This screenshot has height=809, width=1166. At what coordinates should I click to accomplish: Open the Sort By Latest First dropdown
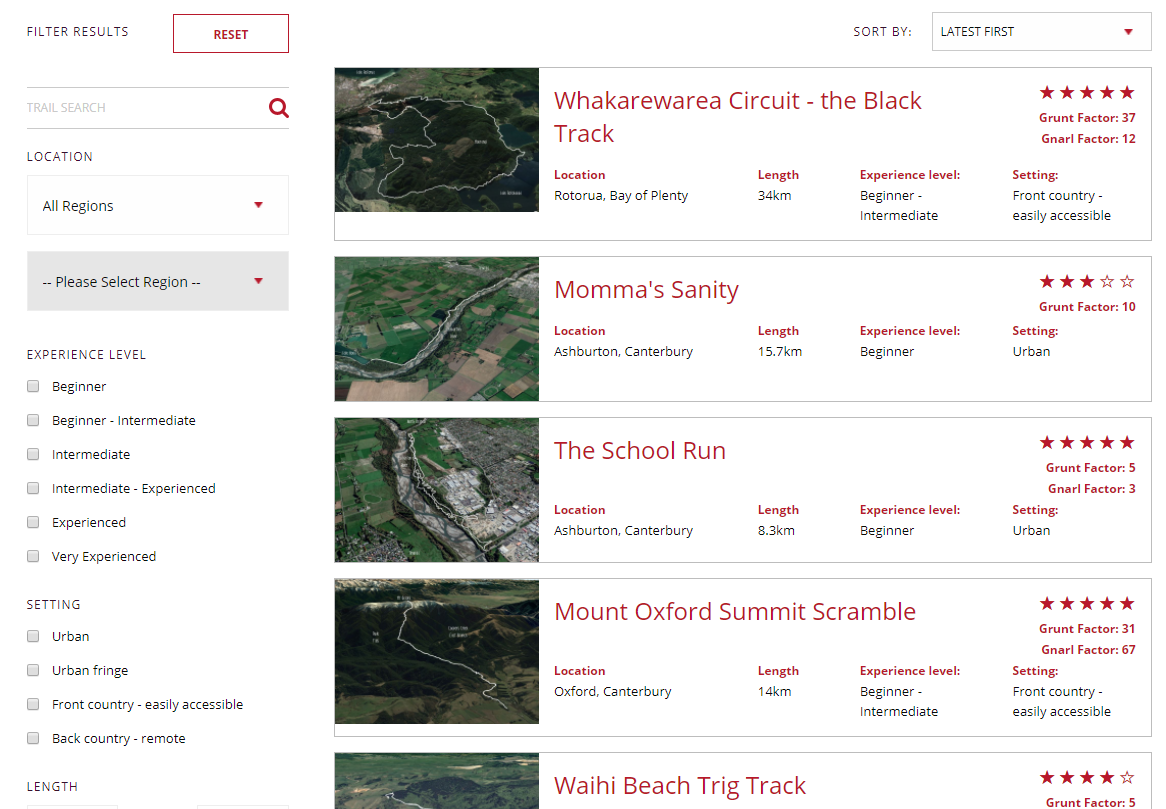pos(1040,31)
